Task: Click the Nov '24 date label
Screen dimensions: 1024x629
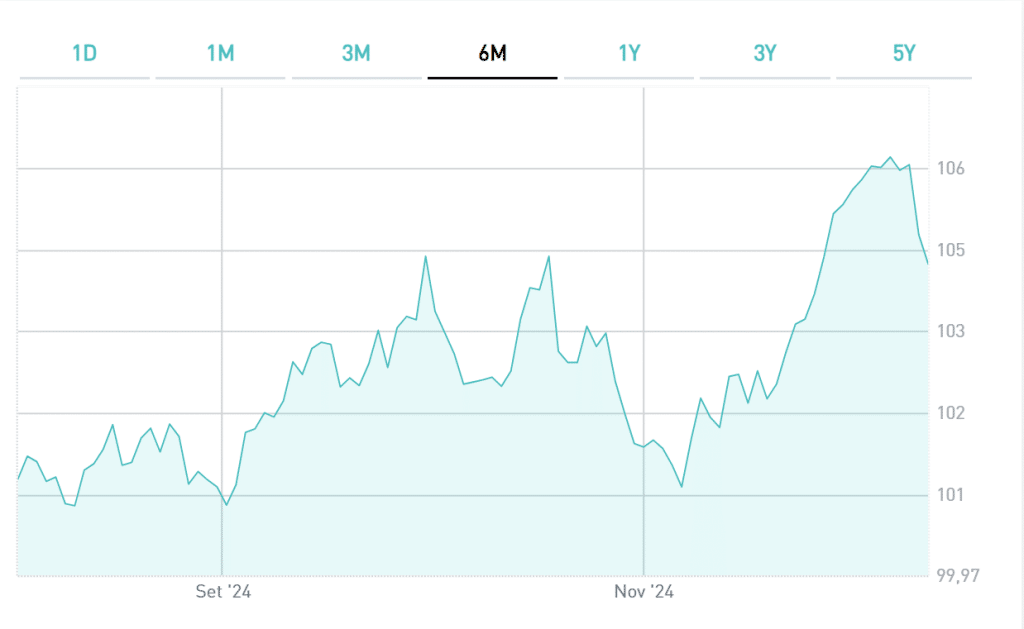Action: click(x=645, y=592)
